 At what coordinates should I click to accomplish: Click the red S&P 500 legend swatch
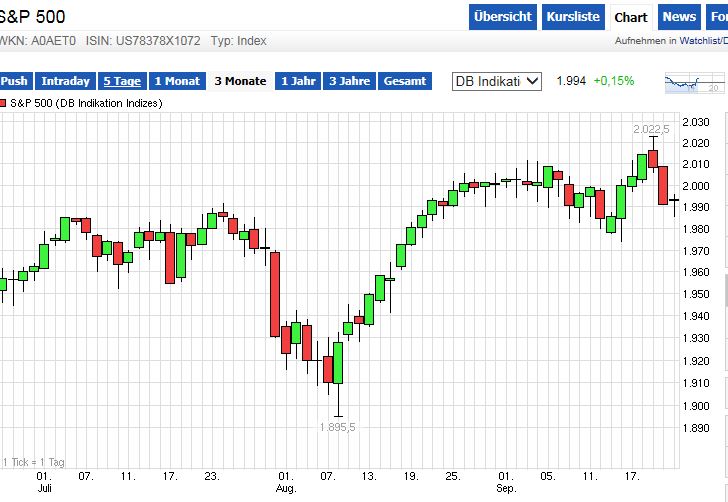click(3, 103)
